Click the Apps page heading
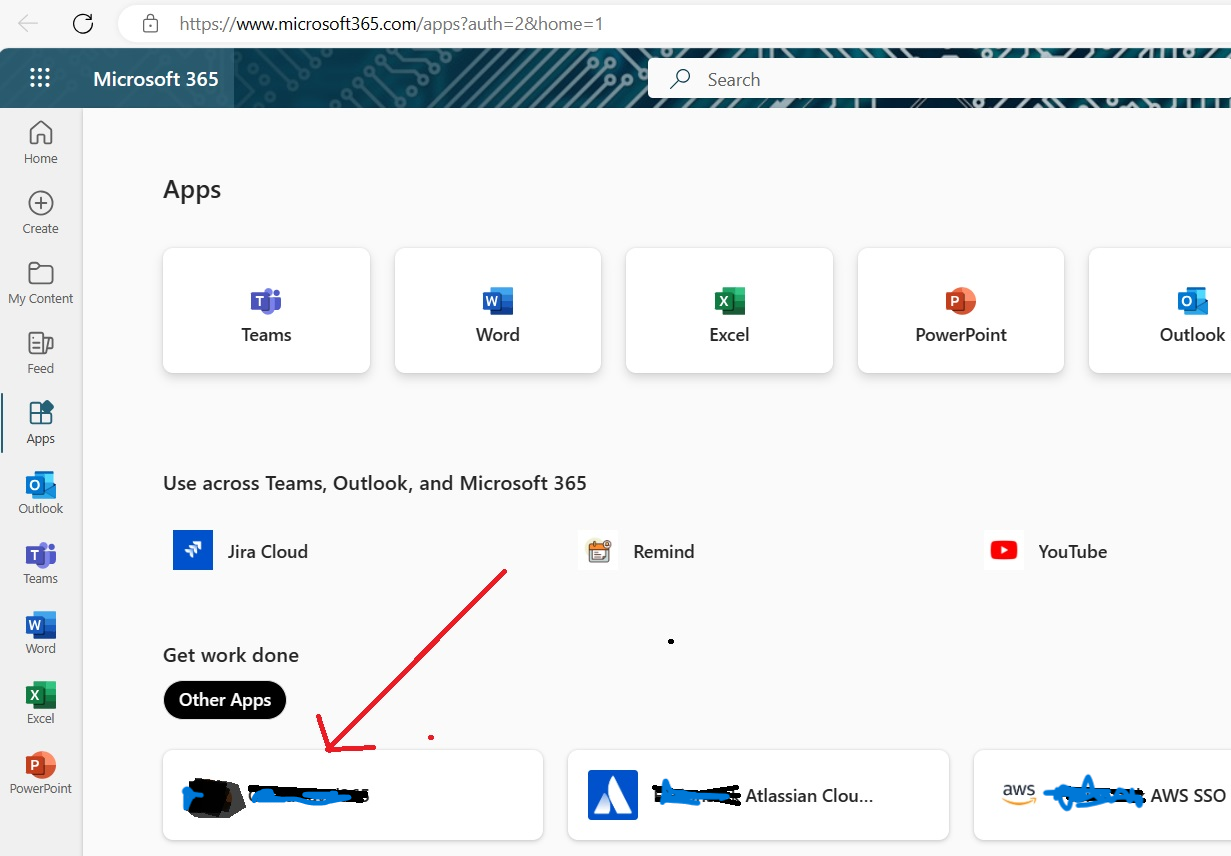1231x856 pixels. click(192, 190)
